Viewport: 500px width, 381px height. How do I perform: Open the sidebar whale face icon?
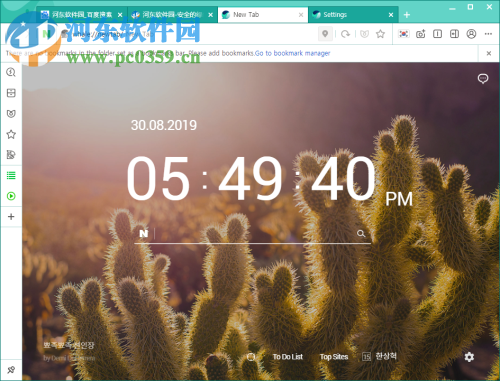point(11,114)
